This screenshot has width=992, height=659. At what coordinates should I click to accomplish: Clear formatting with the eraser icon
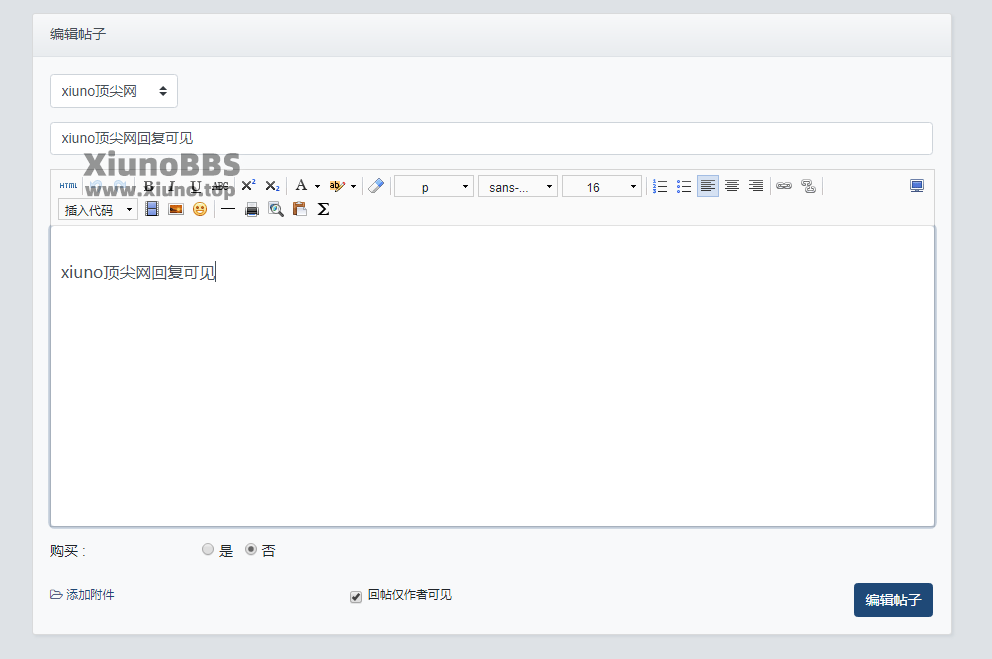pyautogui.click(x=376, y=186)
